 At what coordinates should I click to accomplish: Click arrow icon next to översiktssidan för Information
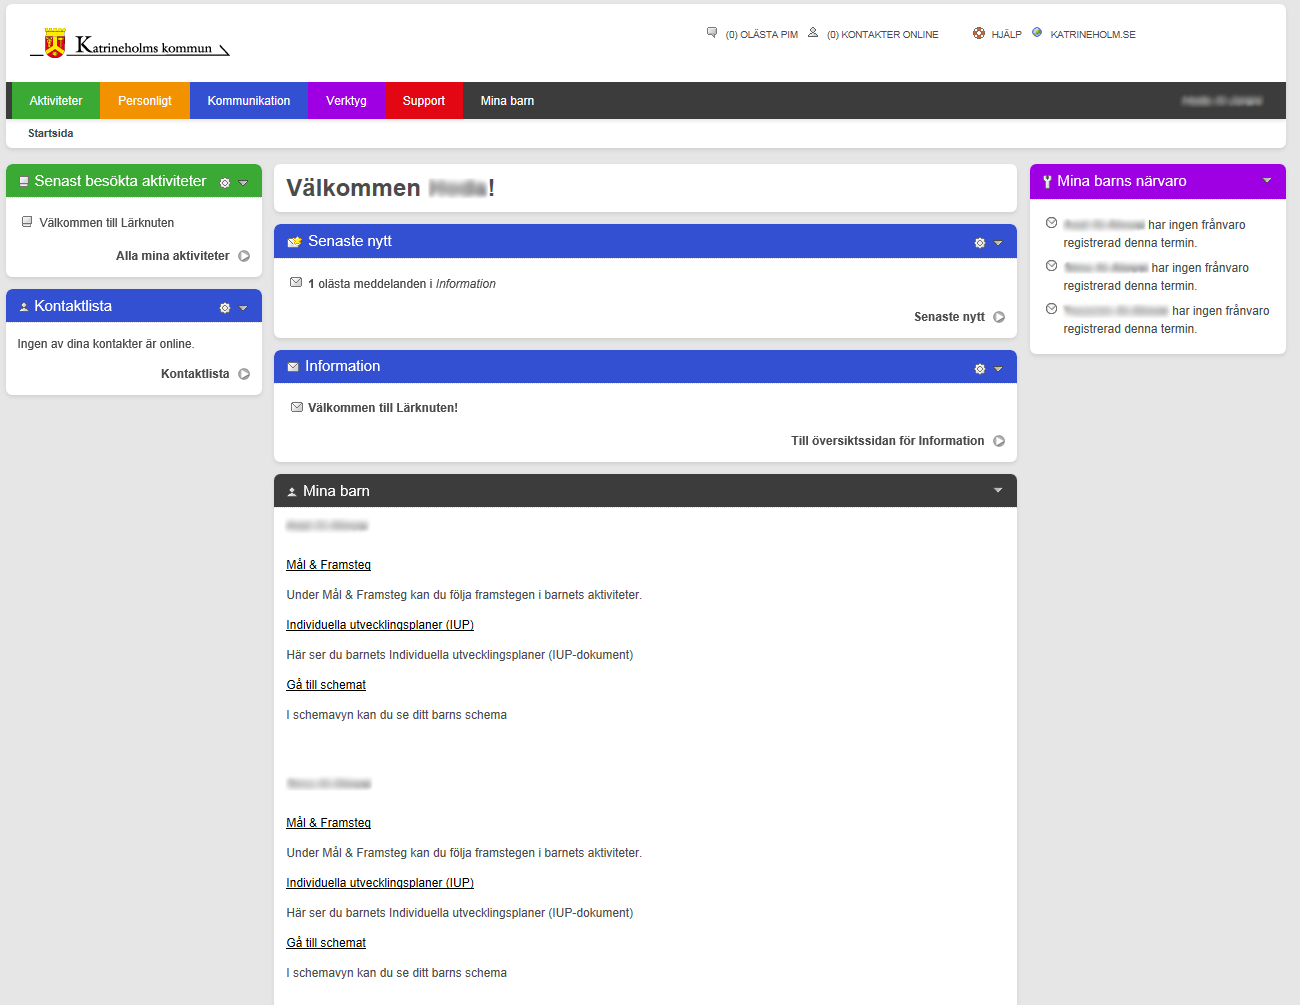(x=999, y=441)
